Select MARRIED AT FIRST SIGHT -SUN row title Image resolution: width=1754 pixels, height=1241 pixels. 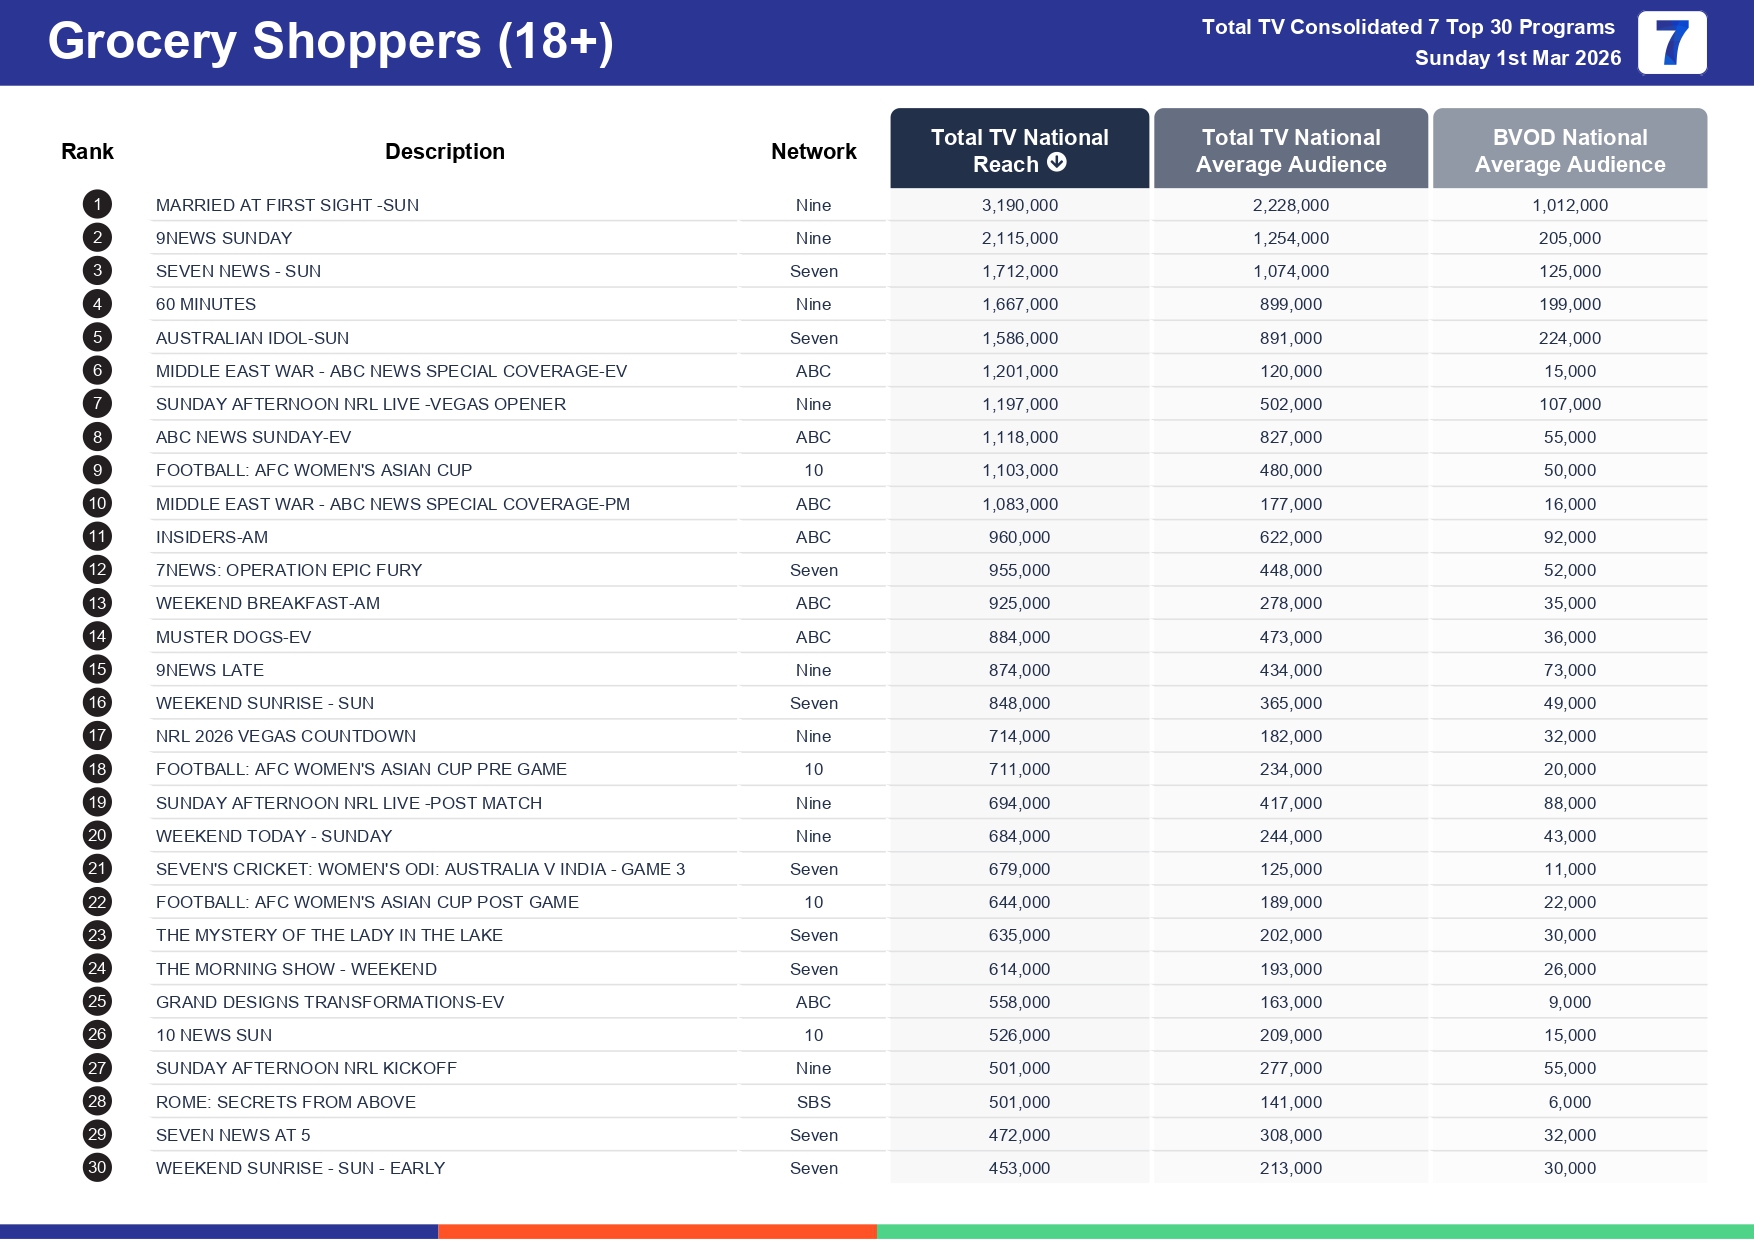pos(287,205)
